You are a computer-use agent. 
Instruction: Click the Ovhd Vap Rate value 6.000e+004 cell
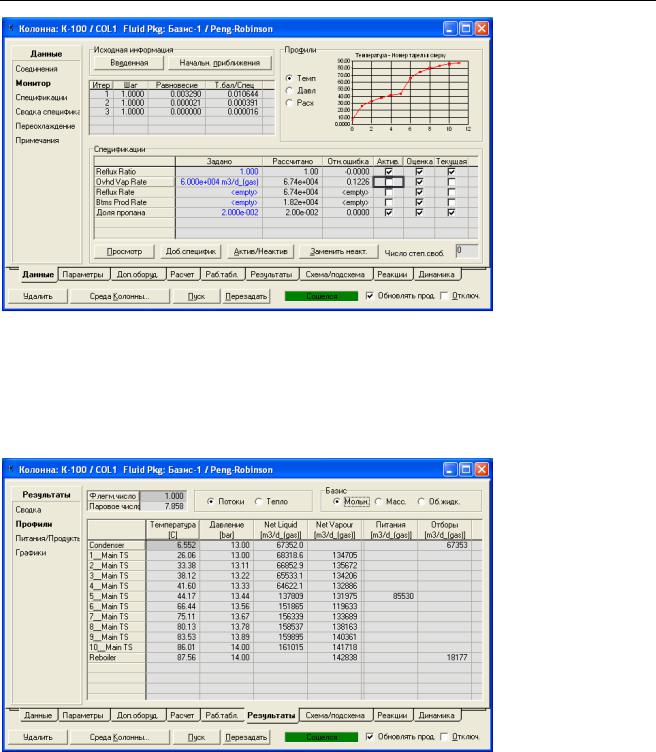(219, 182)
